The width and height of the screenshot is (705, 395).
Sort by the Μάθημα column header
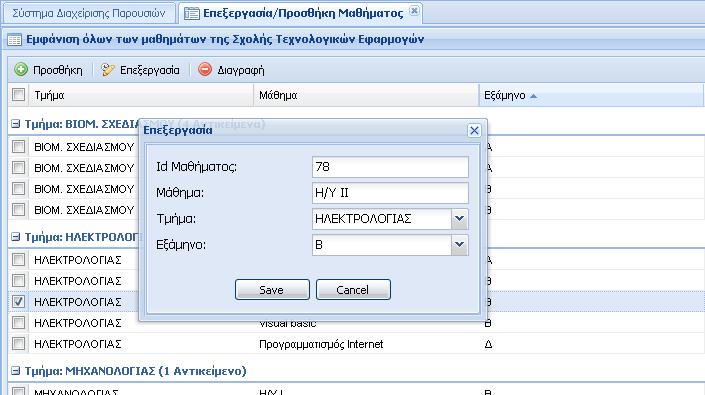[366, 95]
